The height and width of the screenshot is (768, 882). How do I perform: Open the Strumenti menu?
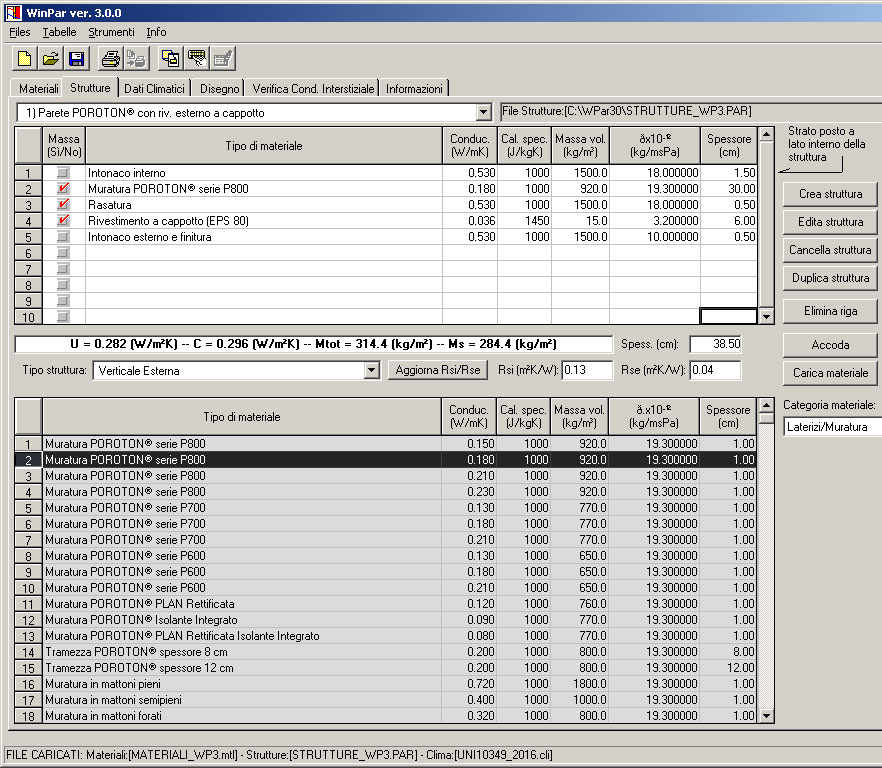[x=111, y=32]
